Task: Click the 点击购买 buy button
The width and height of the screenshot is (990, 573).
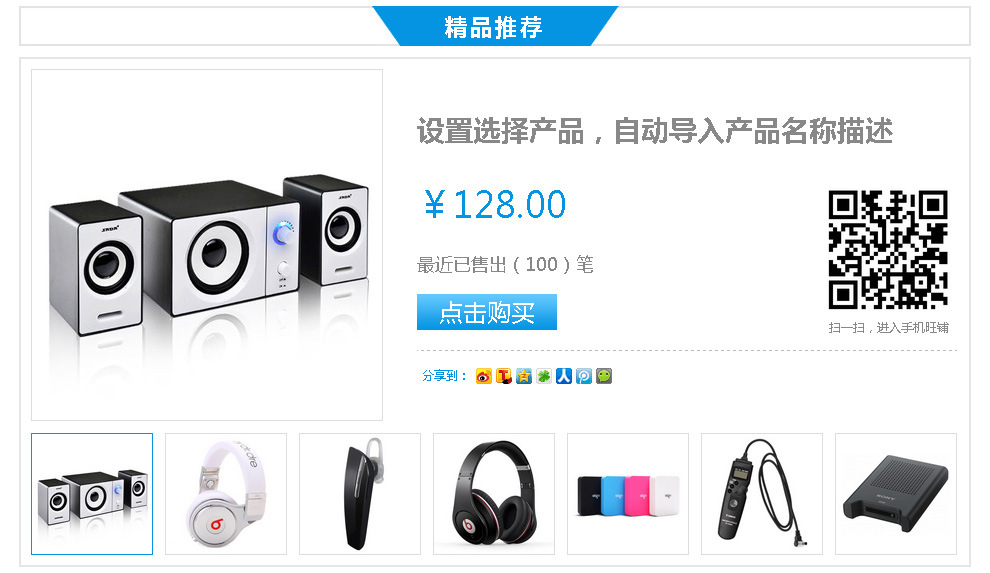Action: pos(487,312)
